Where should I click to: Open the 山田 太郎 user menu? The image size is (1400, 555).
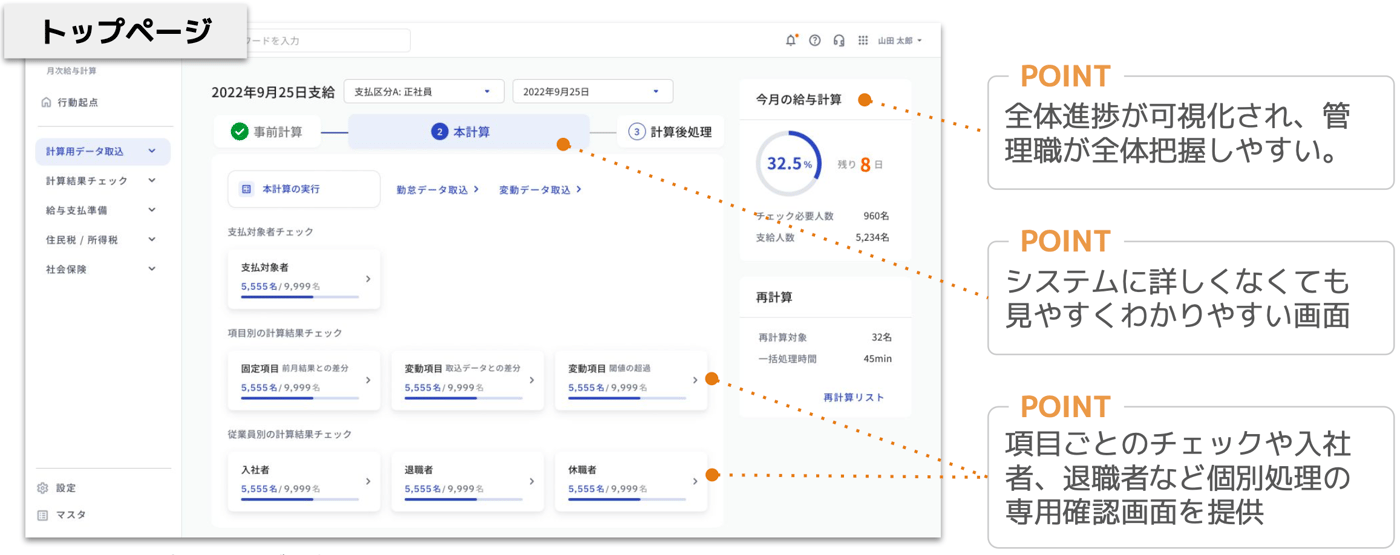tap(900, 41)
